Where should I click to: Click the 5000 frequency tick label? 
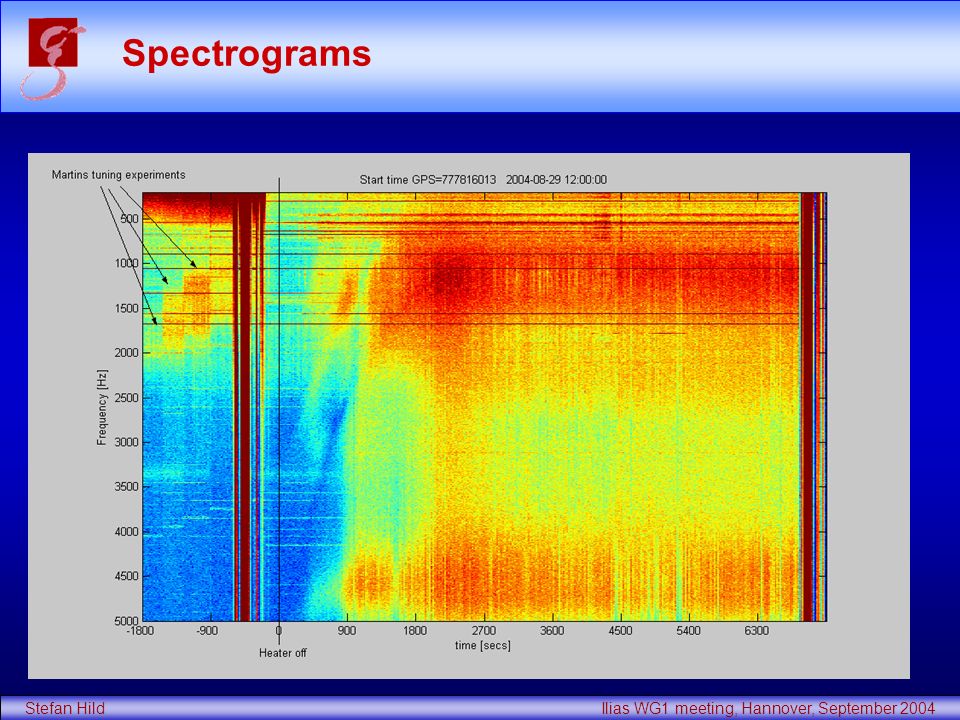(127, 621)
